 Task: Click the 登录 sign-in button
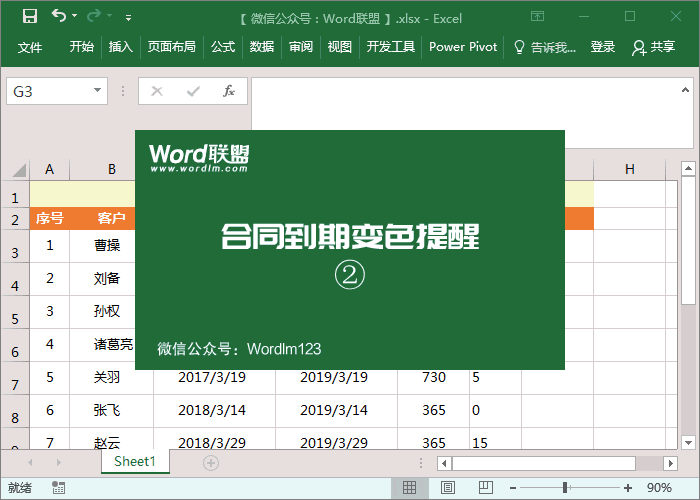[603, 47]
